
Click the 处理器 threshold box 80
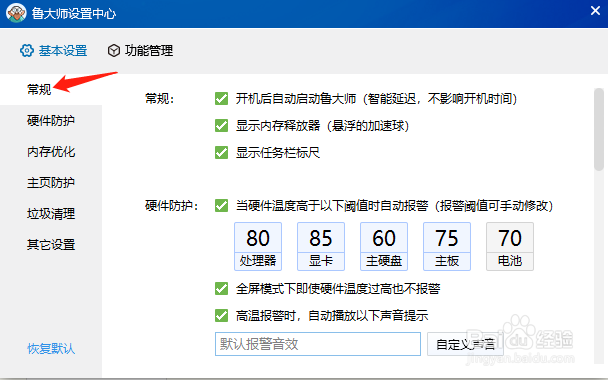coord(258,246)
